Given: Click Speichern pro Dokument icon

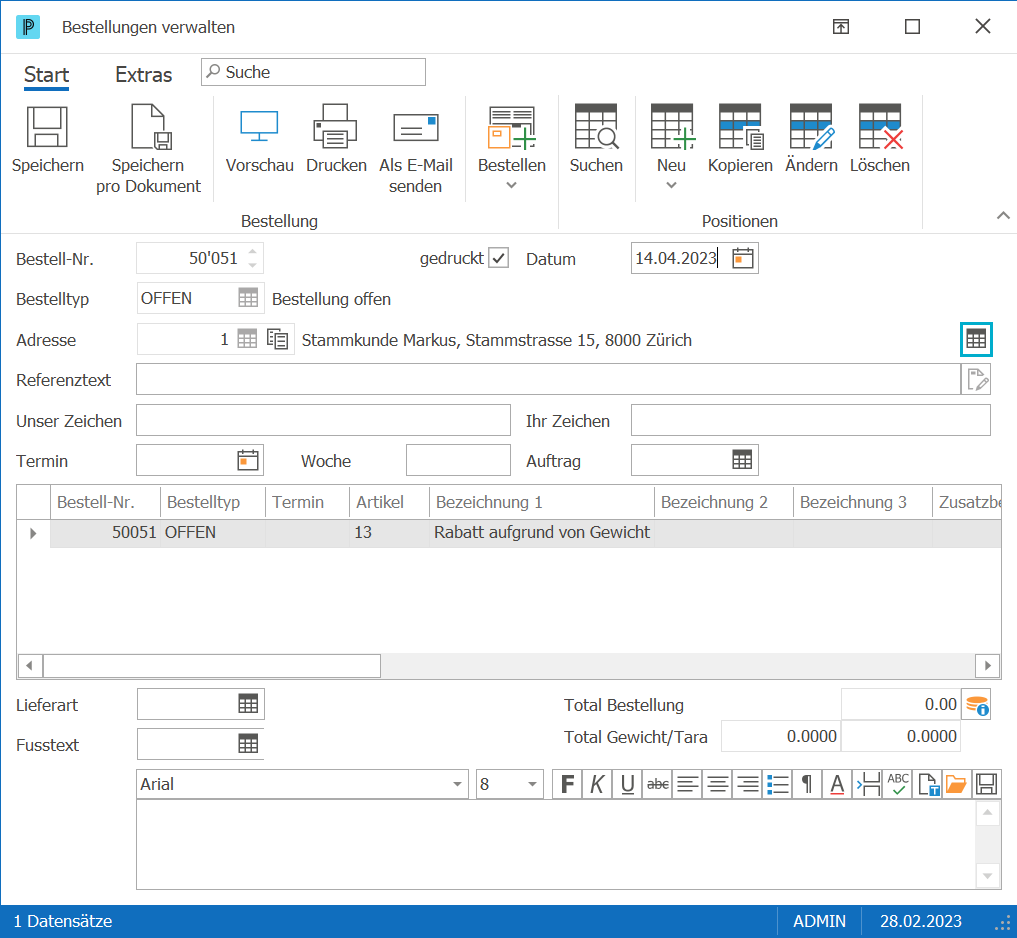Looking at the screenshot, I should 151,127.
